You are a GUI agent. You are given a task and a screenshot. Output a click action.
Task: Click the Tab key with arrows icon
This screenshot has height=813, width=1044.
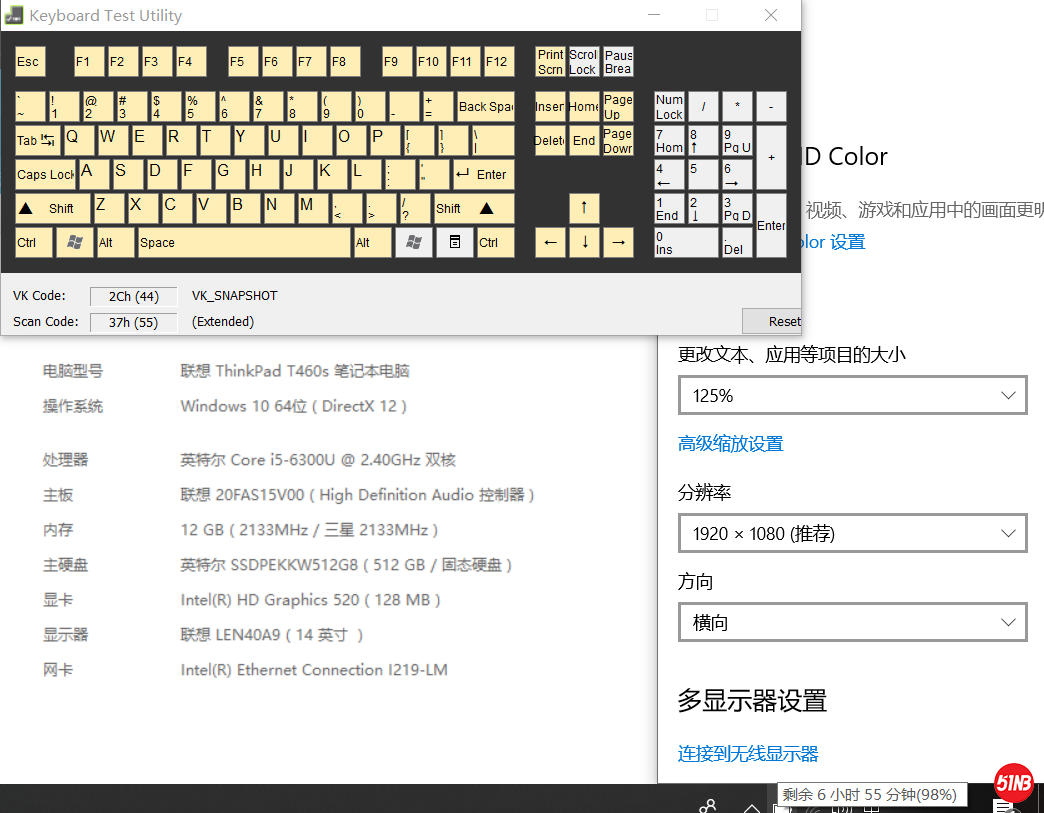tap(37, 140)
